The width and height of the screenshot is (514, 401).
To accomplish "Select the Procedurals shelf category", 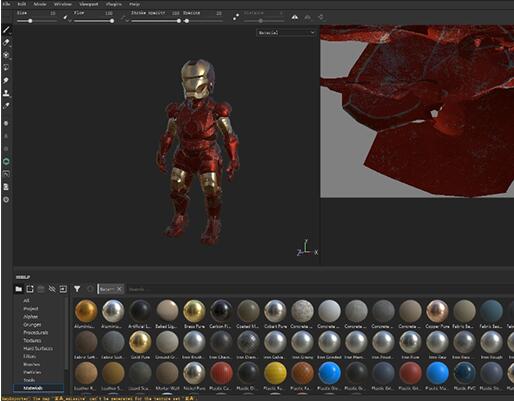I will click(35, 332).
